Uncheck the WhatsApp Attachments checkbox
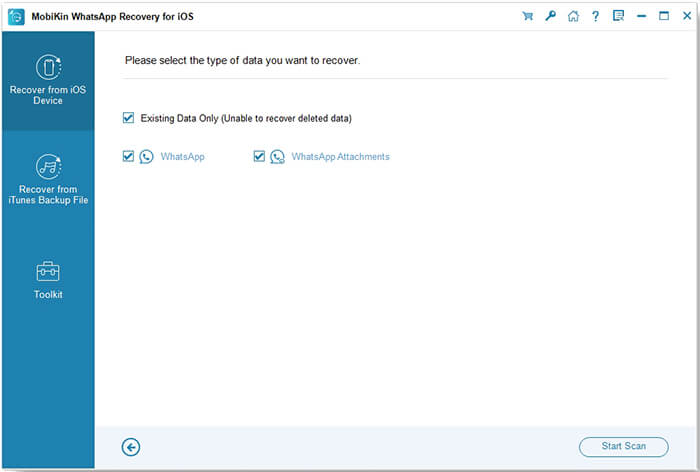Viewport: 700px width, 472px height. (259, 157)
